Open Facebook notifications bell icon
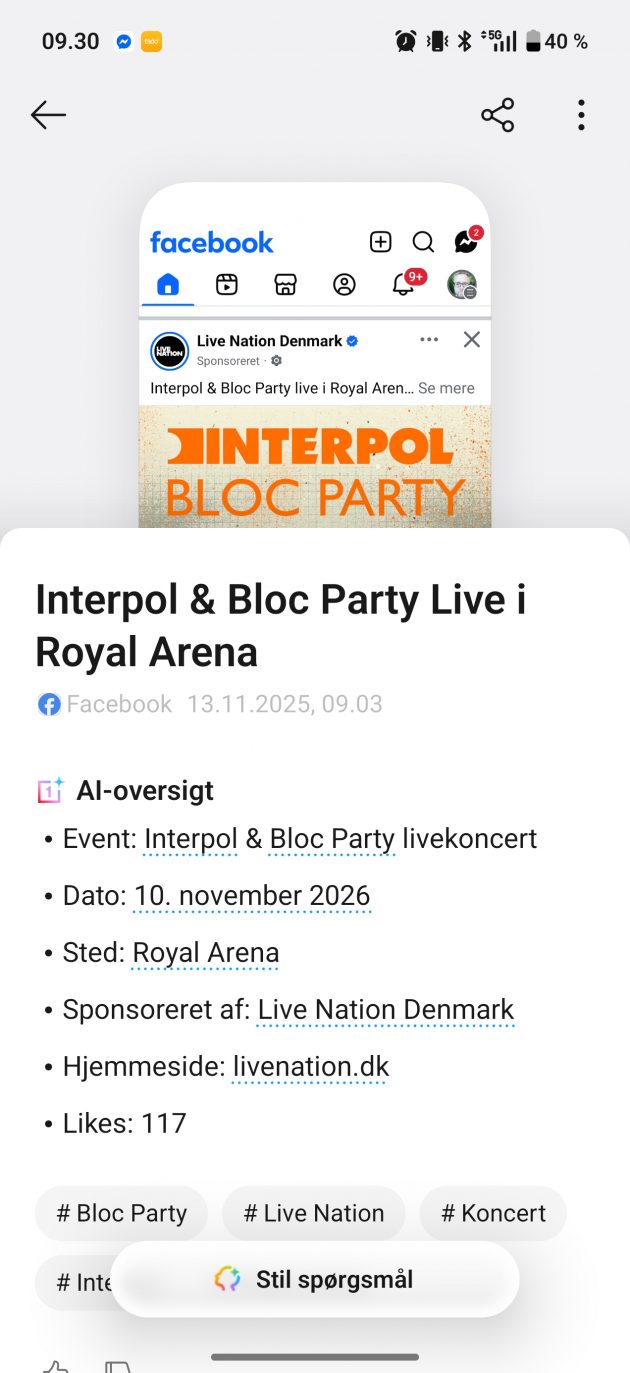This screenshot has height=1373, width=630. (x=404, y=284)
